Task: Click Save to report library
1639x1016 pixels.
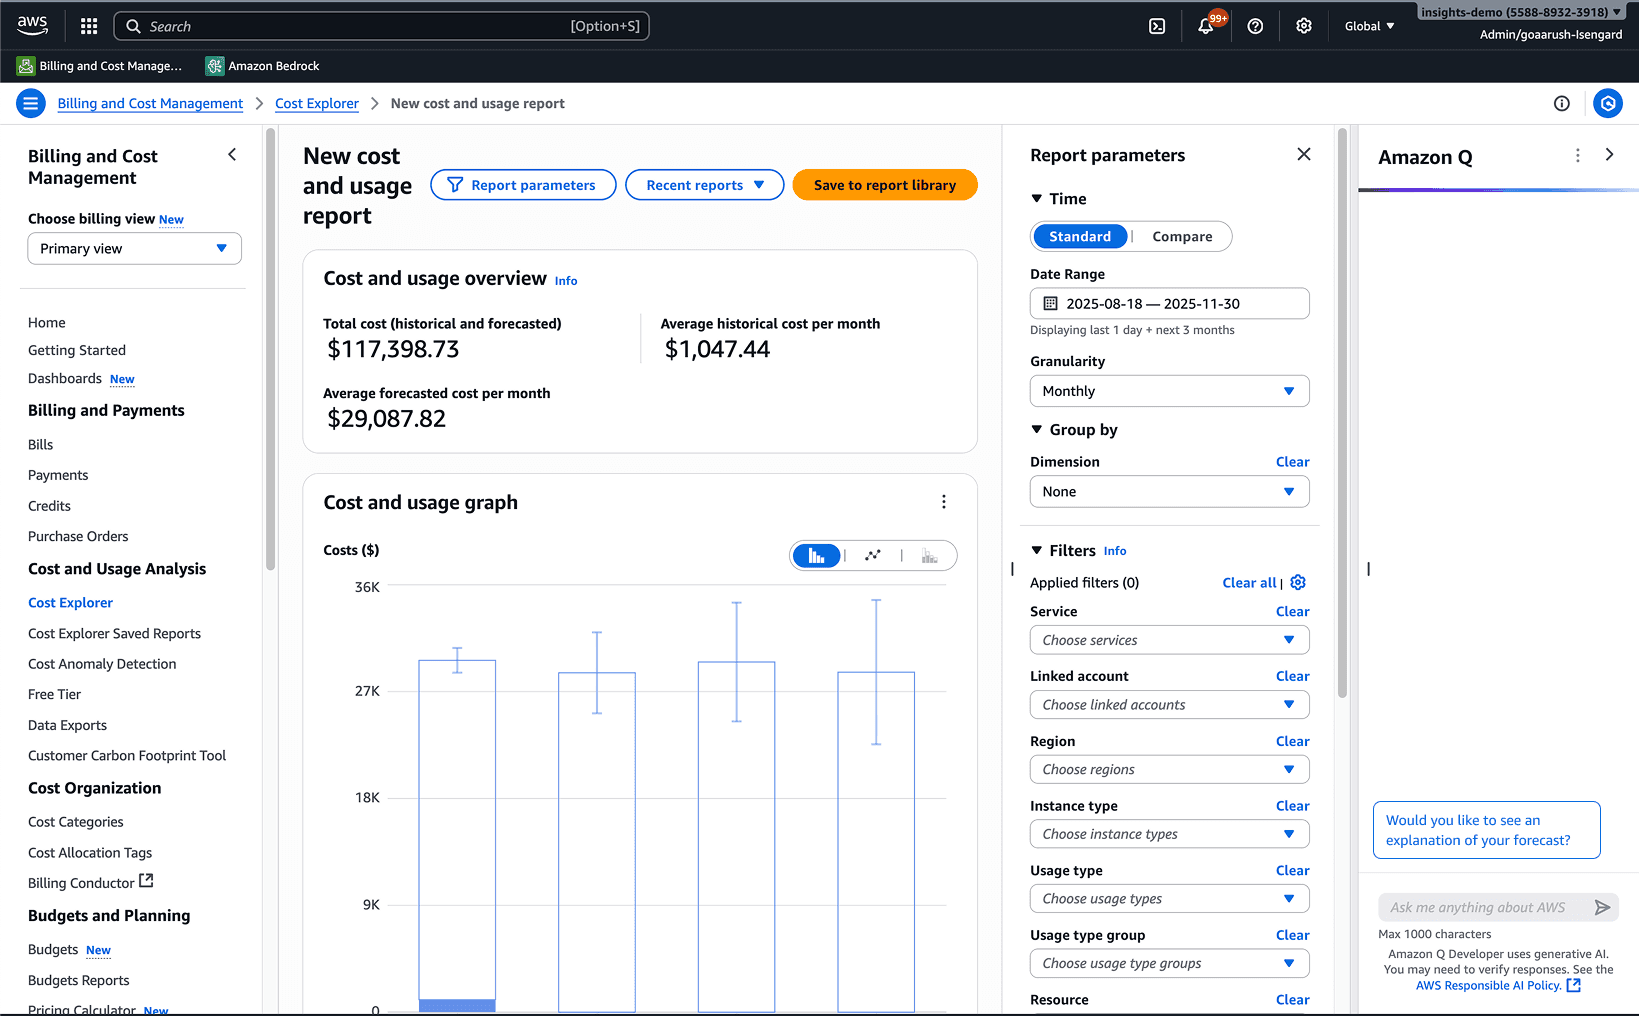Action: click(x=885, y=185)
